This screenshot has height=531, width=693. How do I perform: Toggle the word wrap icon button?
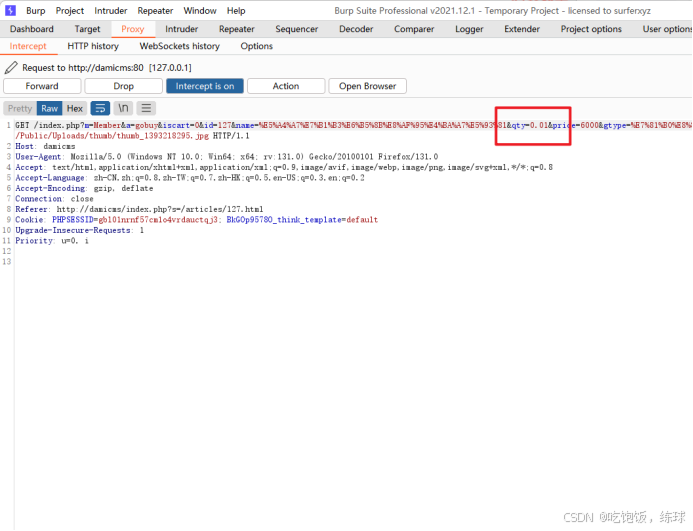click(100, 108)
